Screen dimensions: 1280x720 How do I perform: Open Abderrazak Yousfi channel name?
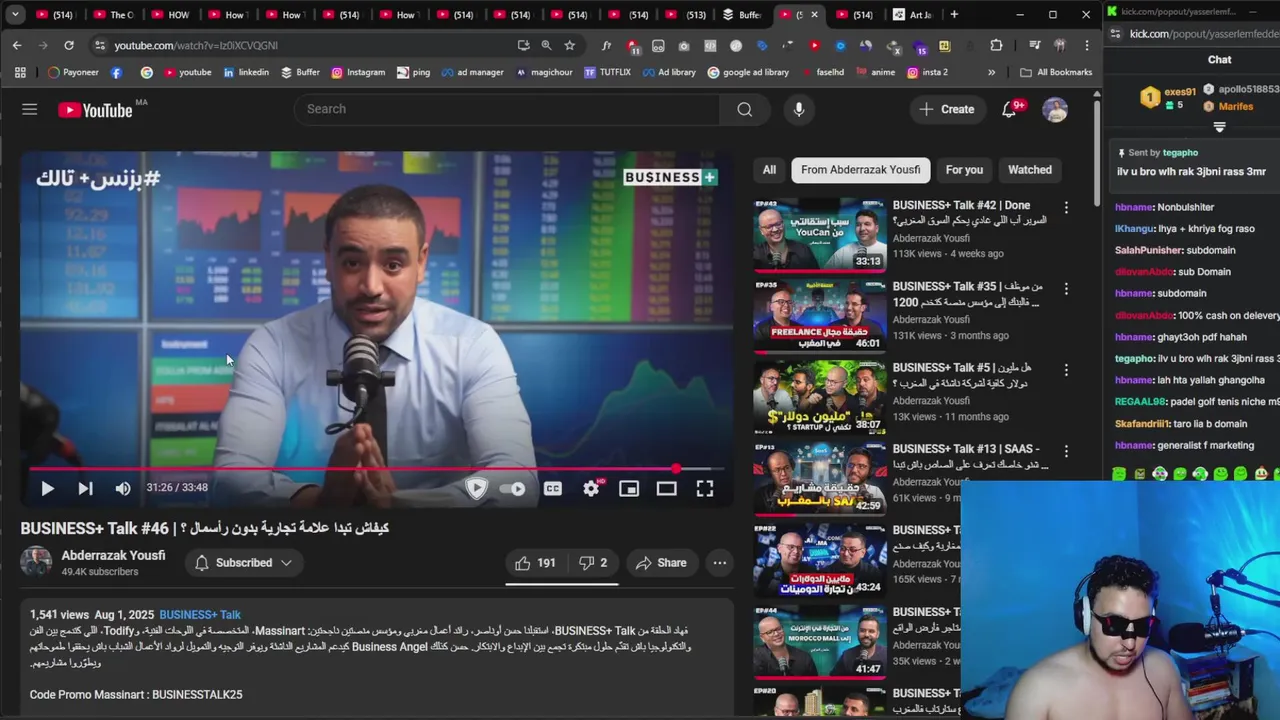pyautogui.click(x=113, y=555)
